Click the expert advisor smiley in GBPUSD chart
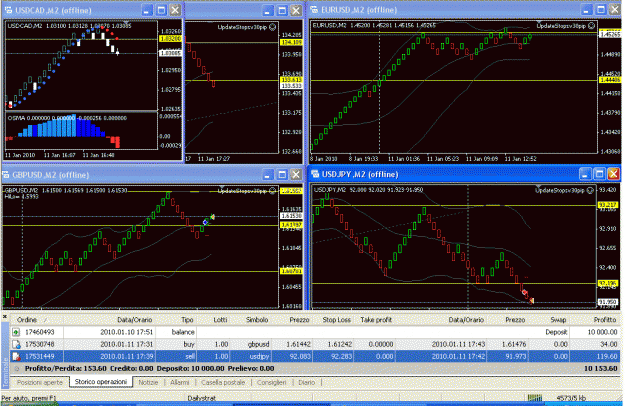Image resolution: width=625 pixels, height=406 pixels. click(272, 191)
